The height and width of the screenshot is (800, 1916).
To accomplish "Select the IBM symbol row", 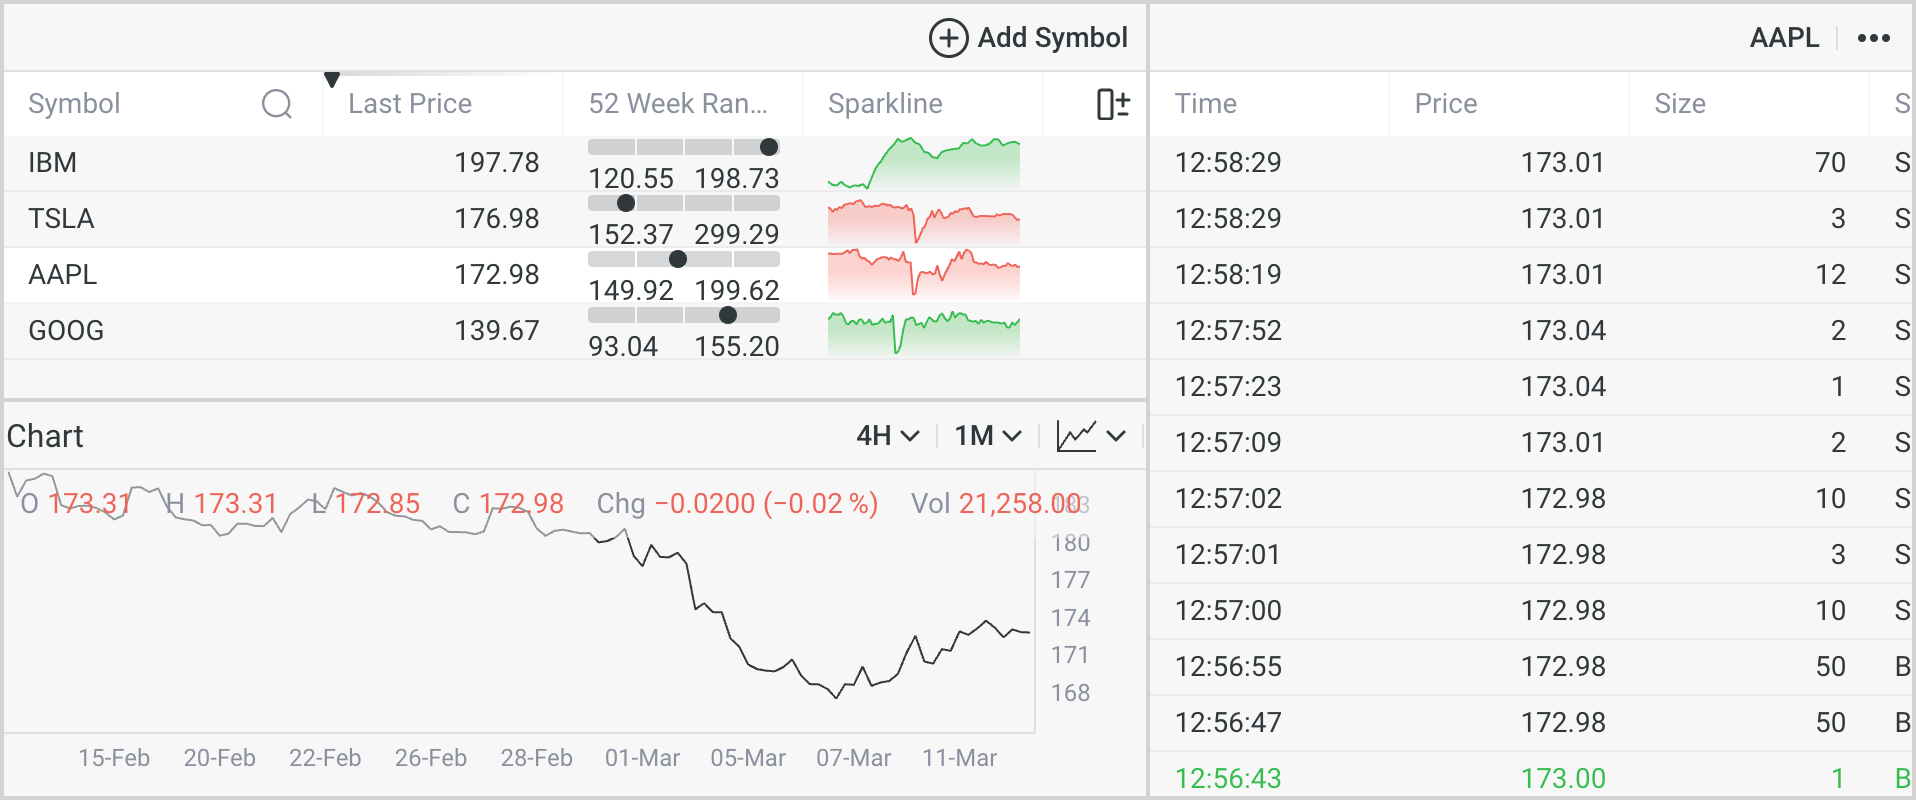I will point(575,163).
